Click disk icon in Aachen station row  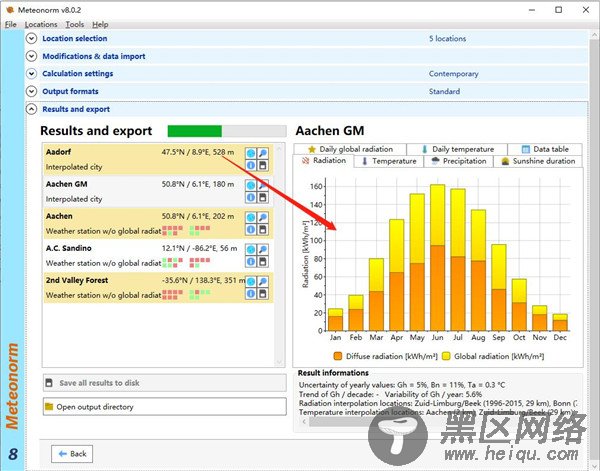262,230
